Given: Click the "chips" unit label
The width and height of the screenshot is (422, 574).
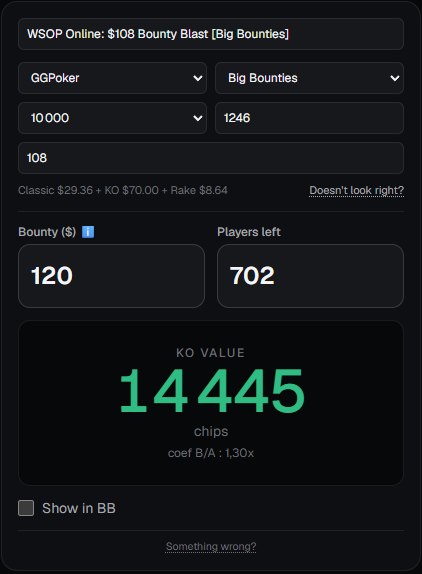Looking at the screenshot, I should pyautogui.click(x=211, y=432).
